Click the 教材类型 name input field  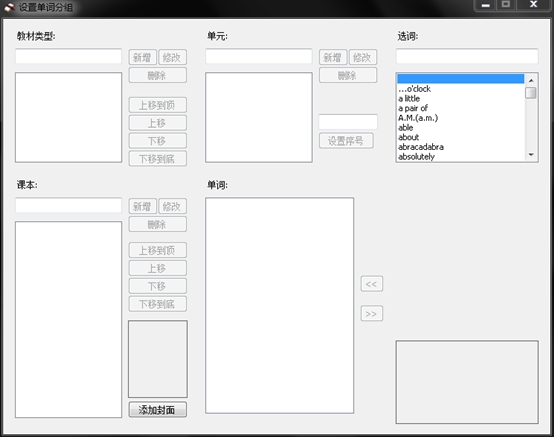click(69, 57)
